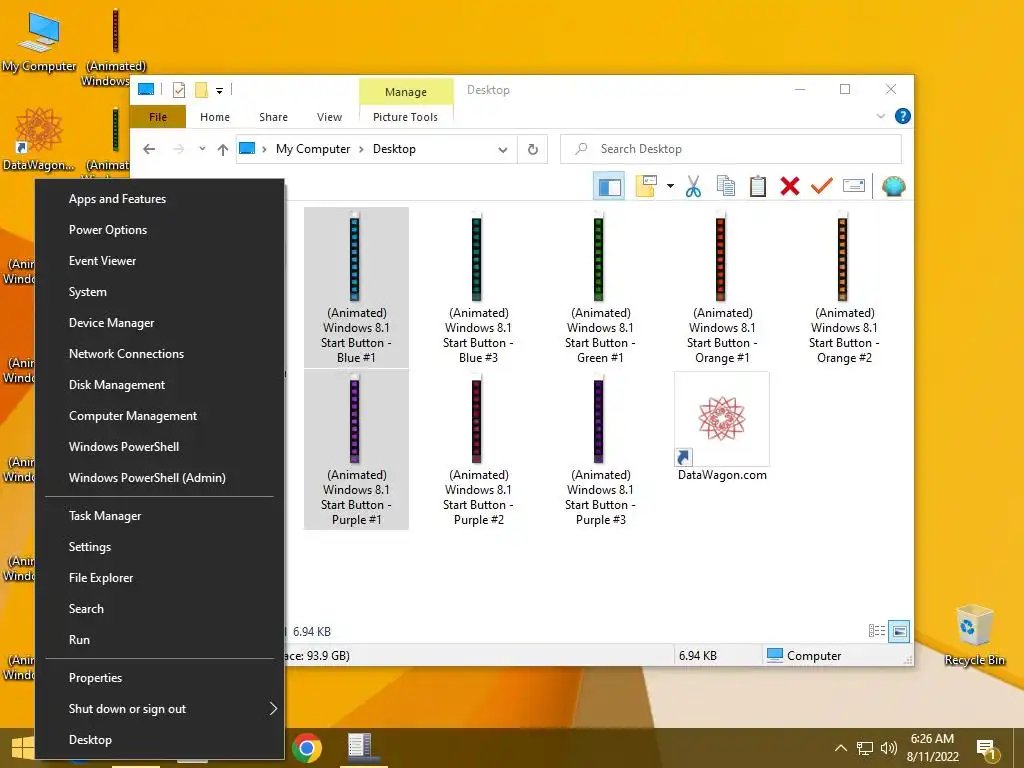Viewport: 1024px width, 768px height.
Task: Click the Copy toolbar icon
Action: click(726, 187)
